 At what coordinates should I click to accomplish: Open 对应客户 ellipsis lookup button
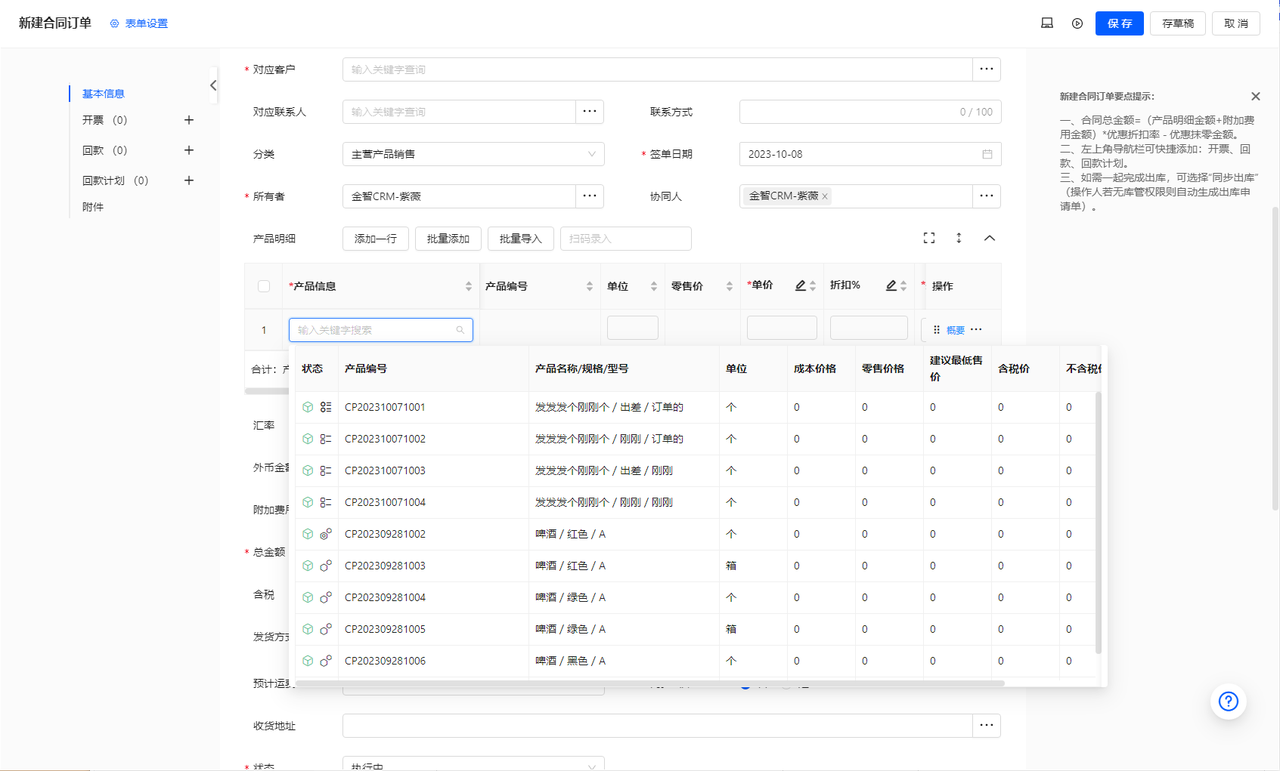click(987, 69)
